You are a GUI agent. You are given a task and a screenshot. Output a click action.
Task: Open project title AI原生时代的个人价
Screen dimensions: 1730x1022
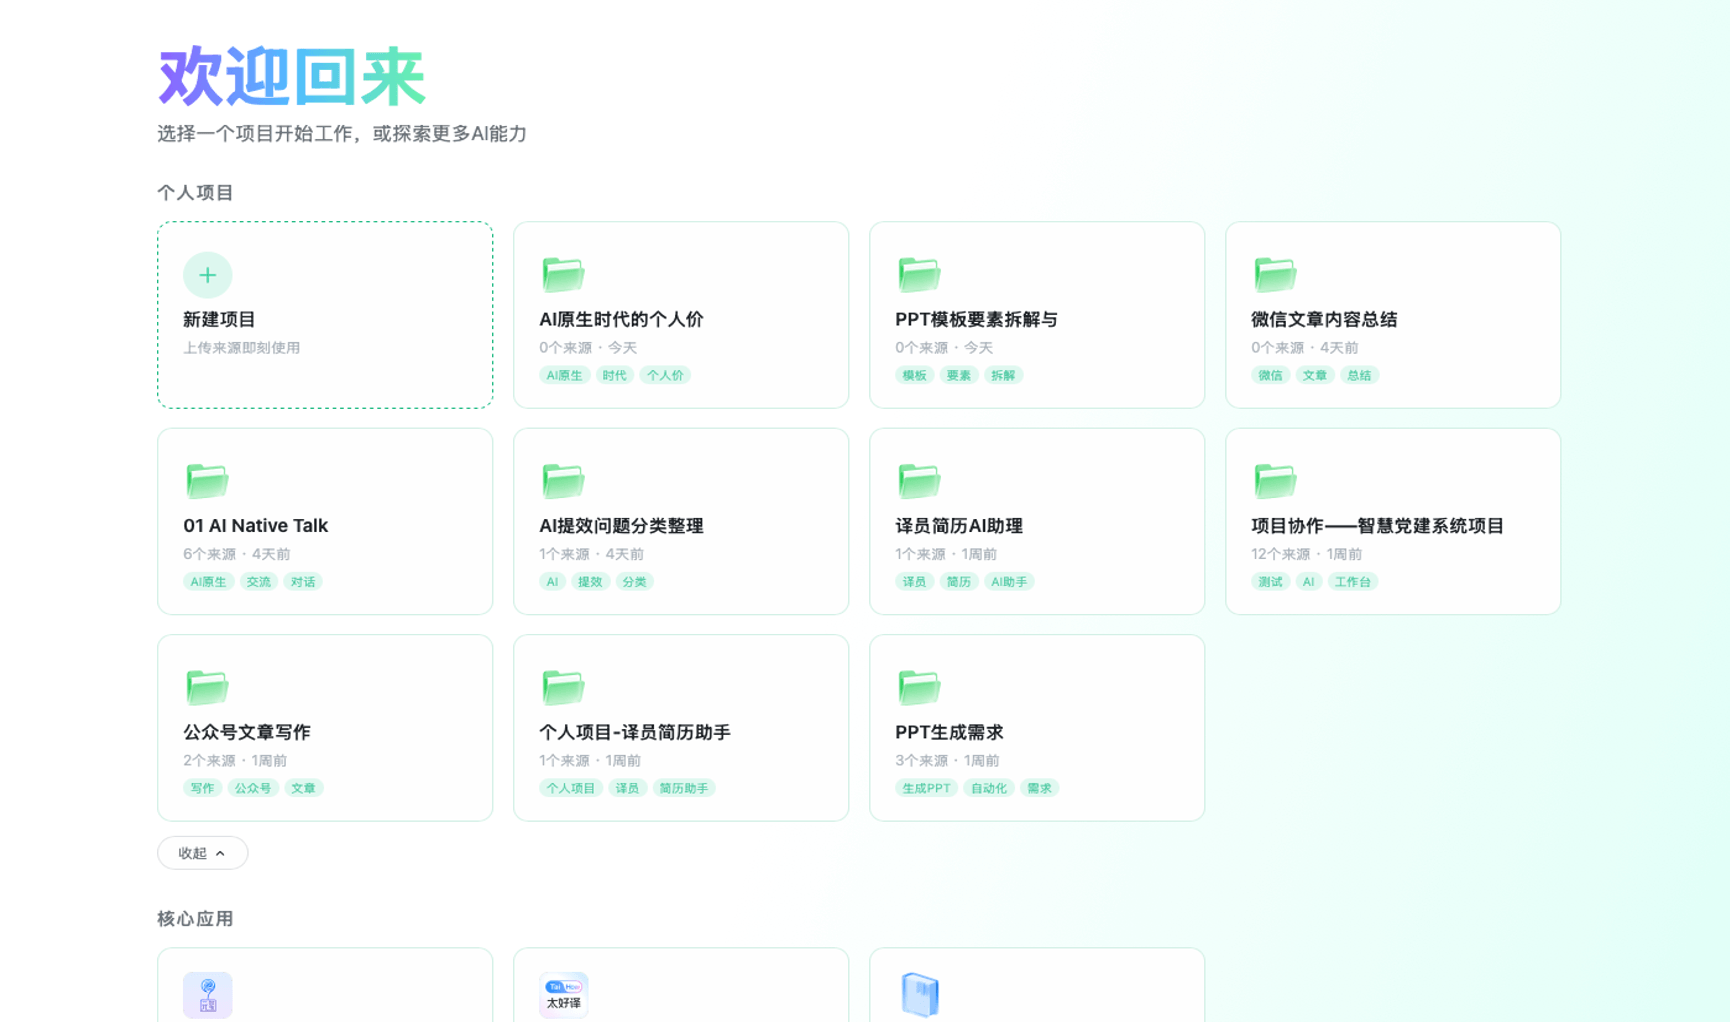tap(621, 320)
